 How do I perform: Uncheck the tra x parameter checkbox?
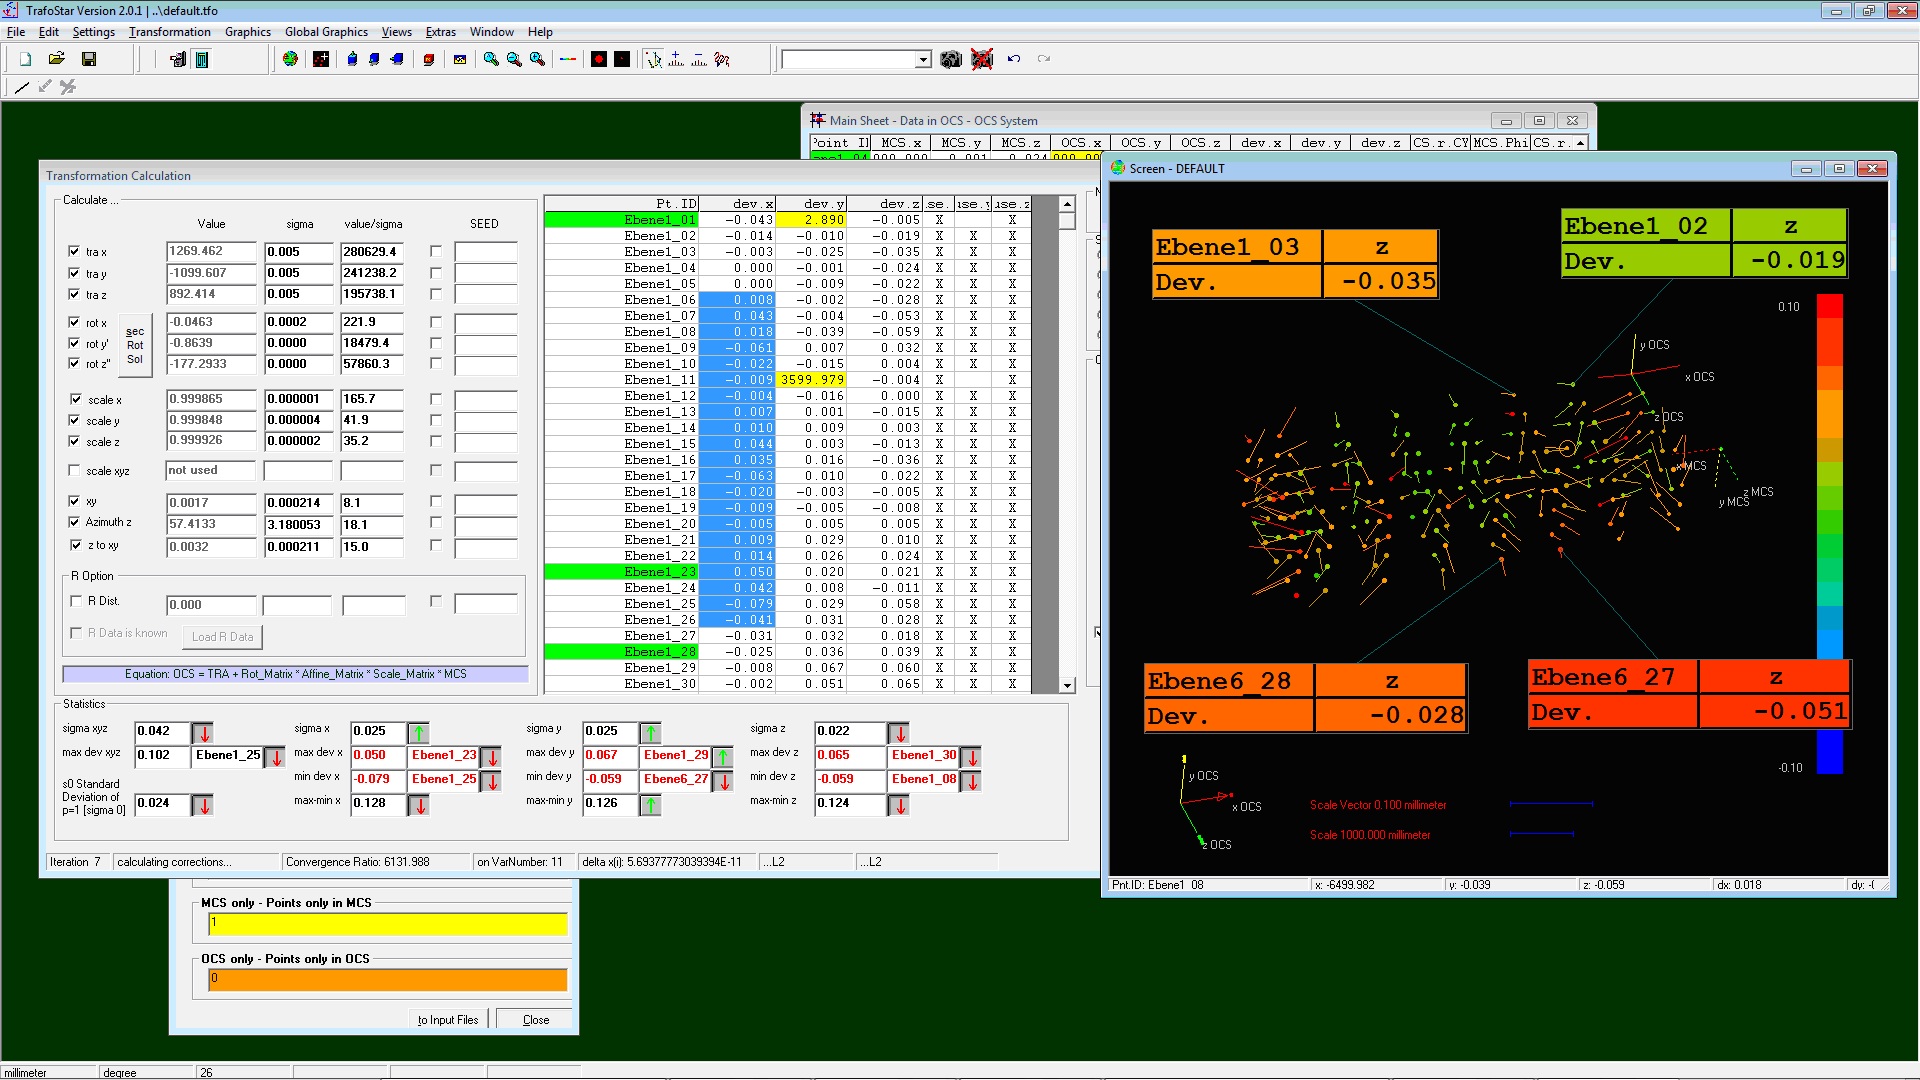(74, 251)
